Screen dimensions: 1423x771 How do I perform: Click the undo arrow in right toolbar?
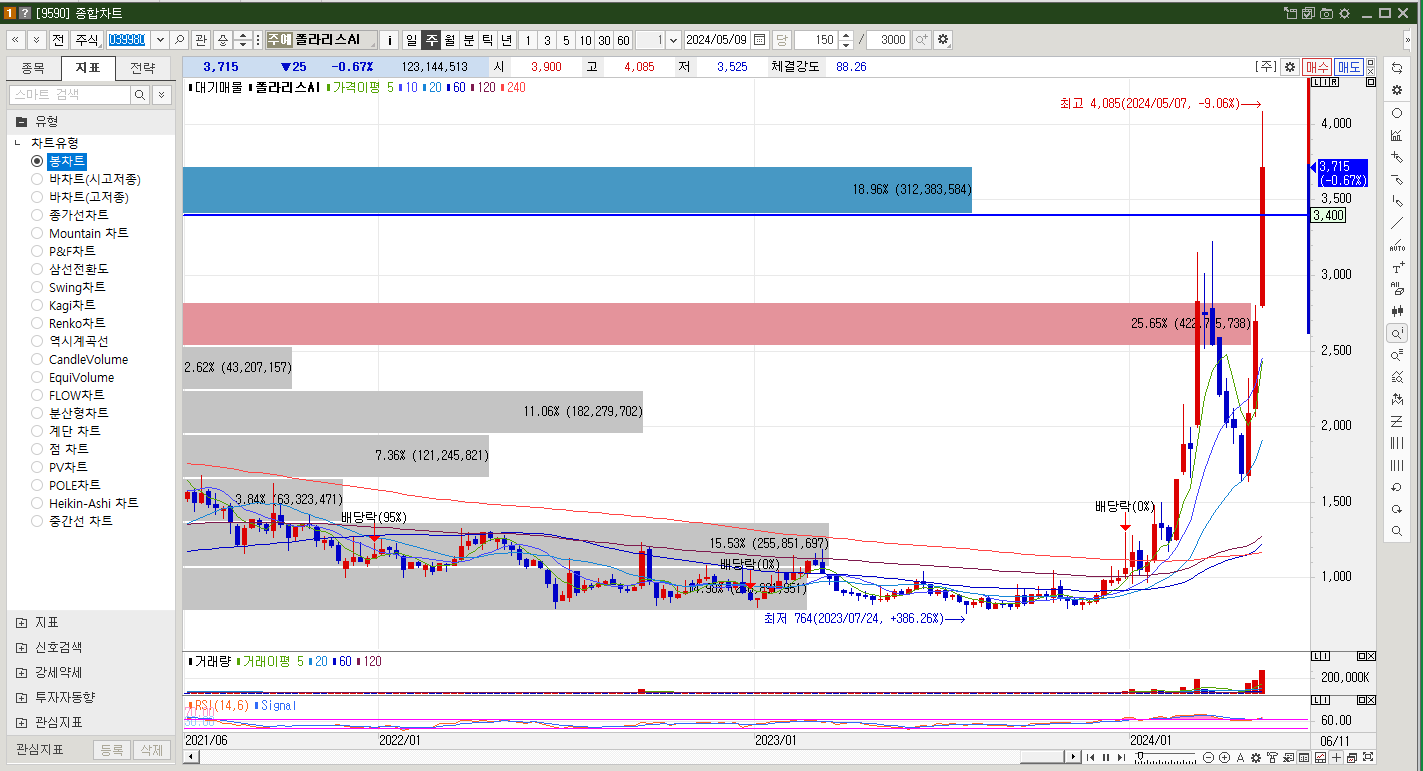click(1397, 487)
